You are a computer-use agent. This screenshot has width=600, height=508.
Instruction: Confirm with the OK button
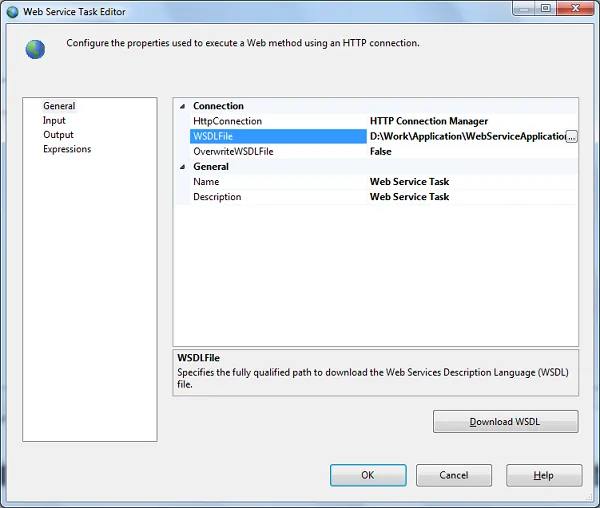point(368,475)
